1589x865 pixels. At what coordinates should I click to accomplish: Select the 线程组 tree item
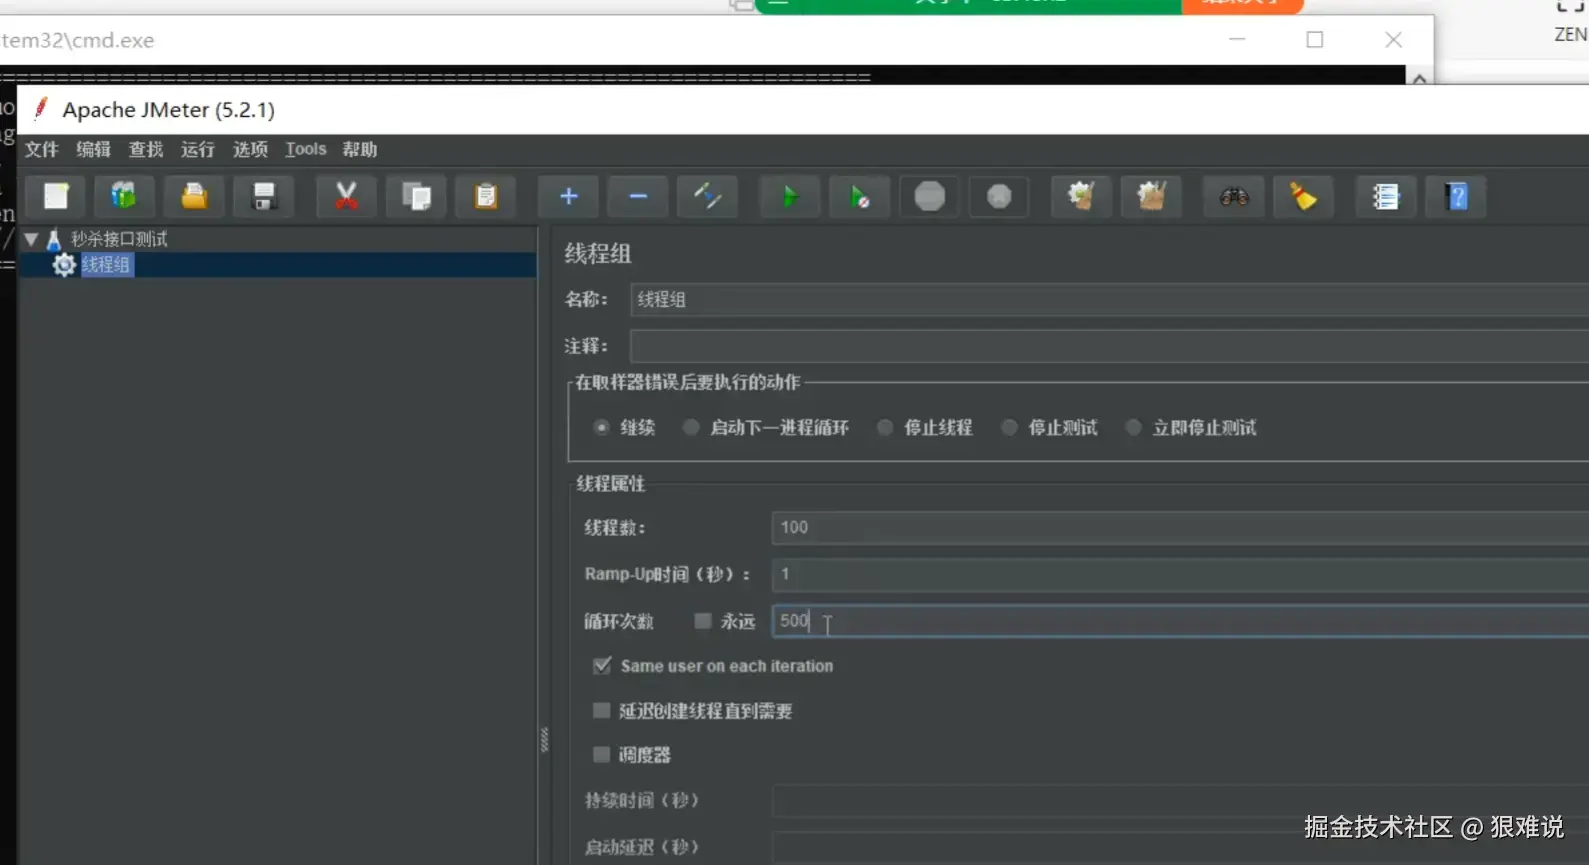[x=106, y=265]
